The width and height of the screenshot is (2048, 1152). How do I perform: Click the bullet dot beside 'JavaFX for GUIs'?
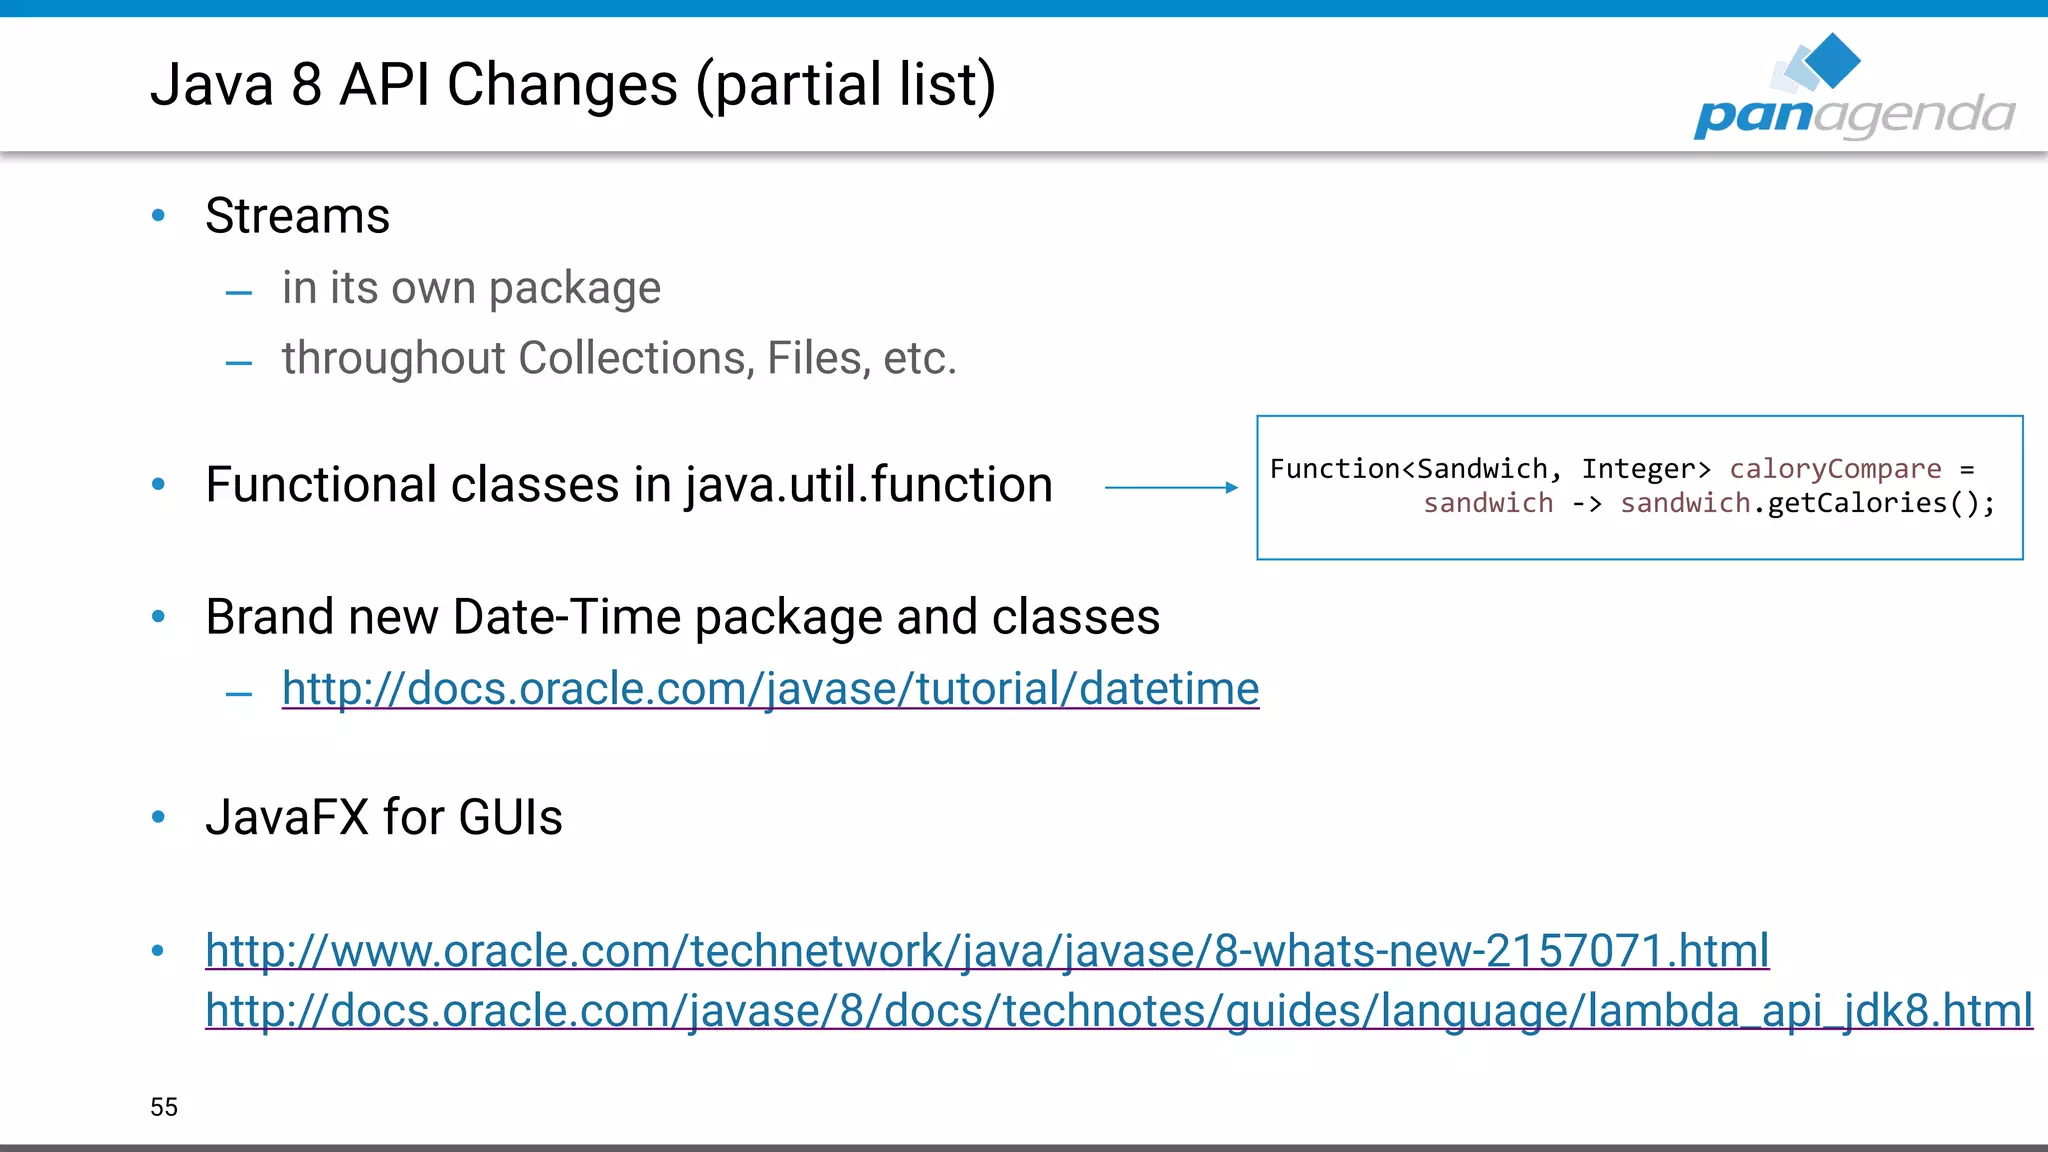[x=158, y=817]
